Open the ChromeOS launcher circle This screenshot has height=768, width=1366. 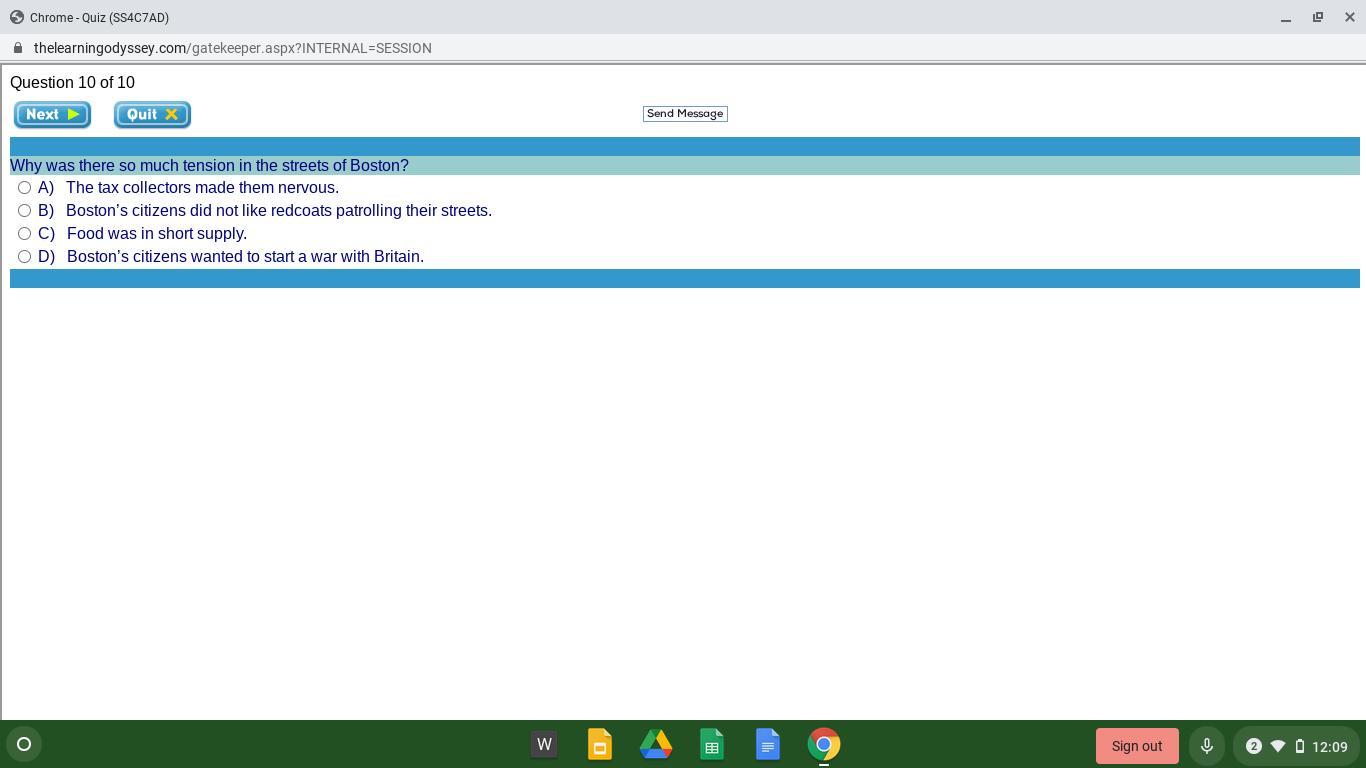coord(24,744)
